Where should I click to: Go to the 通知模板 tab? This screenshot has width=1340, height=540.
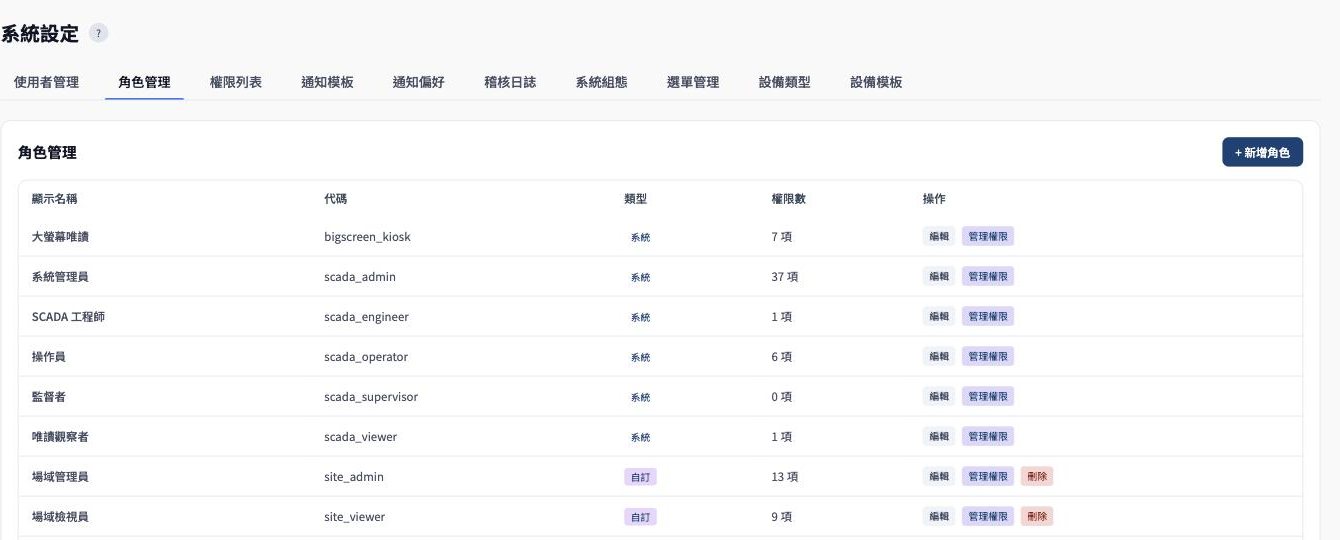pyautogui.click(x=327, y=82)
